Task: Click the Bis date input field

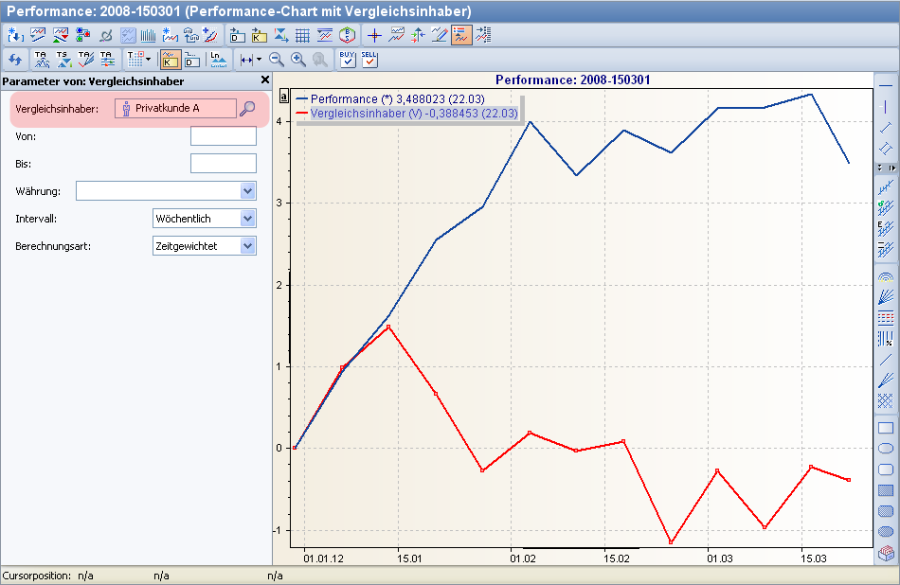Action: coord(223,163)
